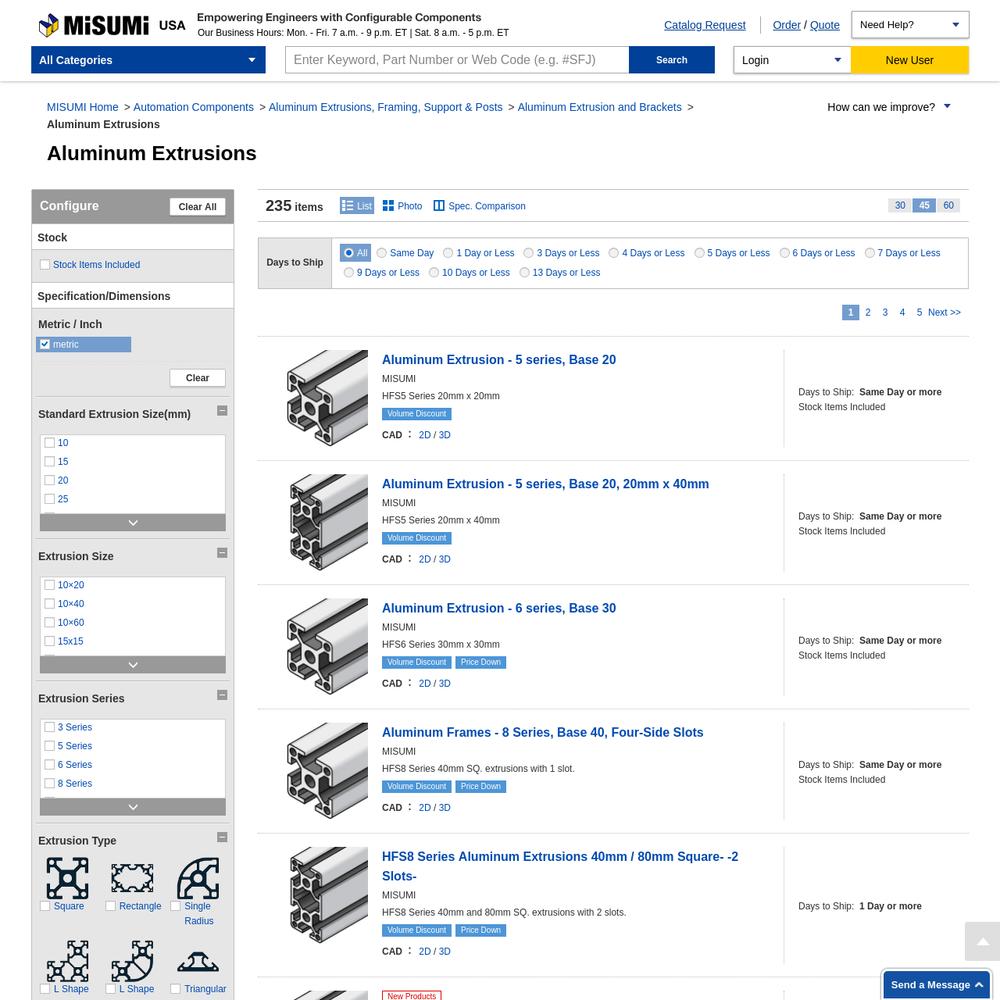
Task: Click the New User button
Action: [x=909, y=60]
